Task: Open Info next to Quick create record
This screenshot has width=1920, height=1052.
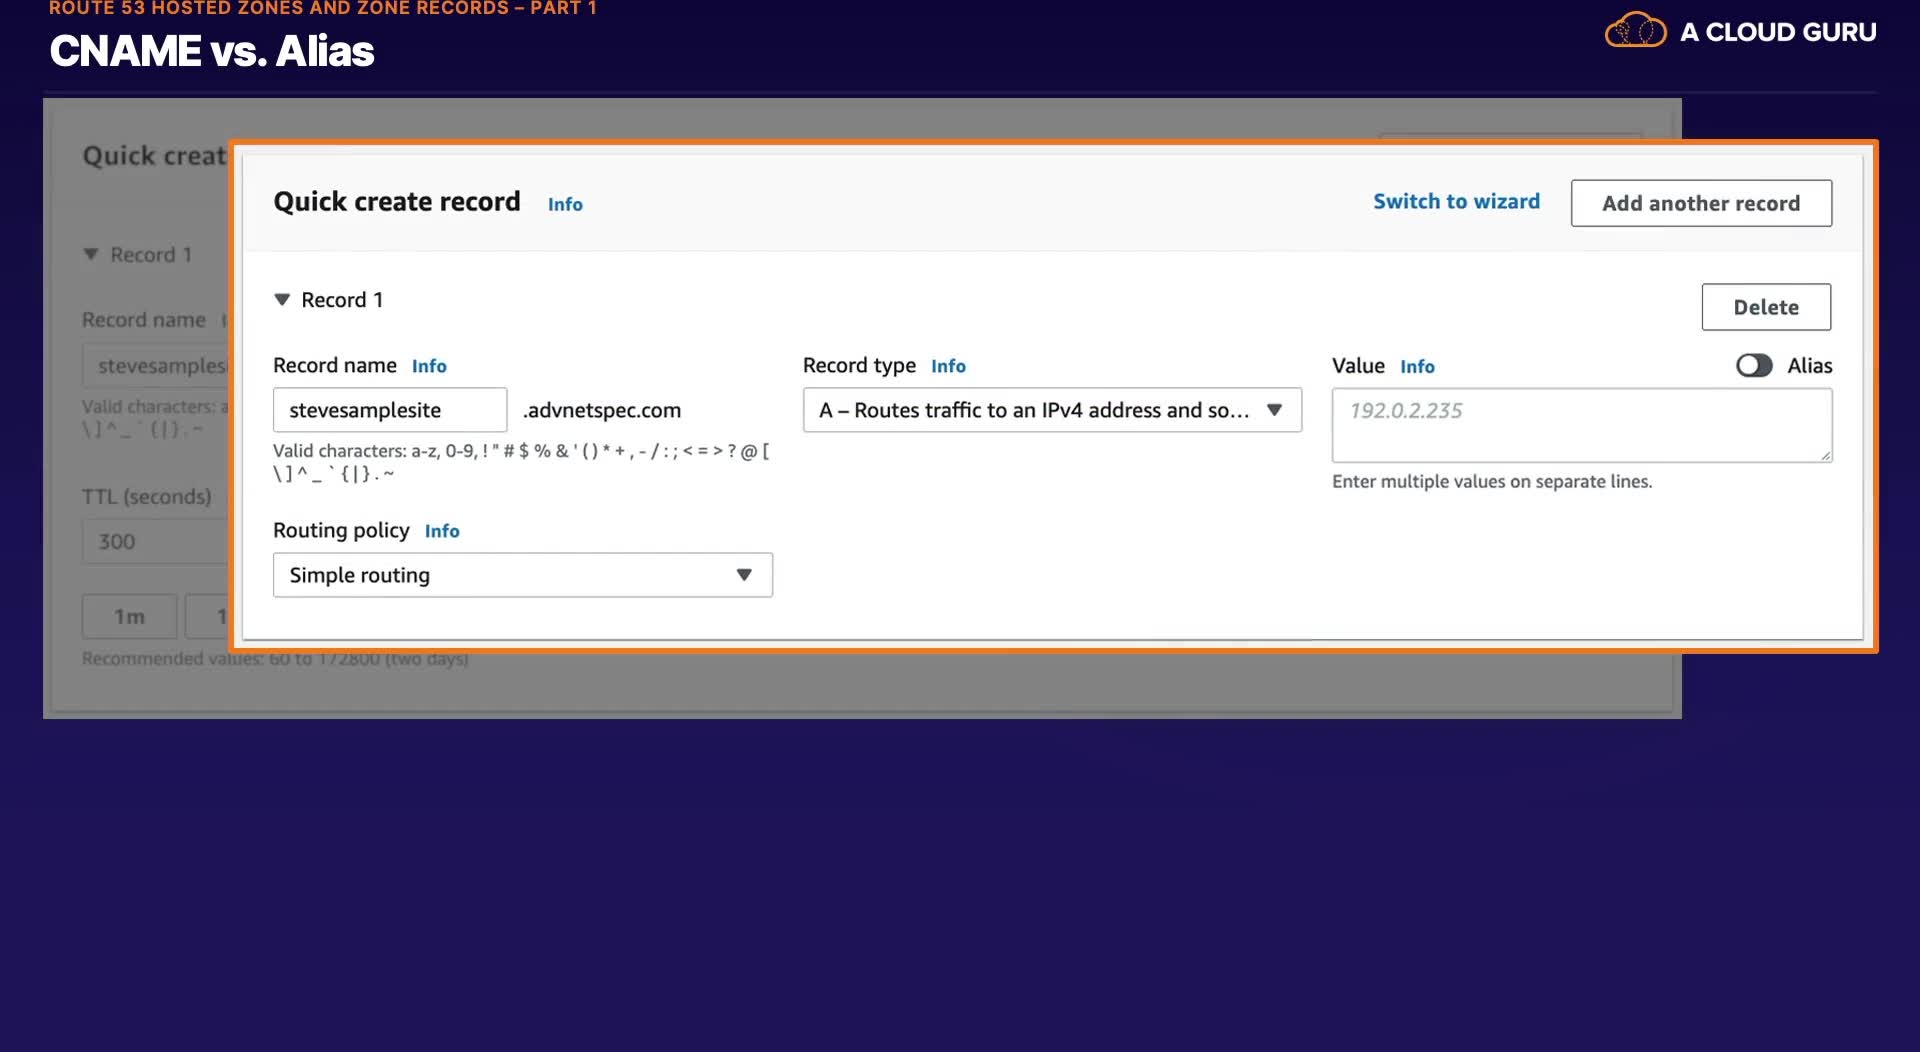Action: point(565,204)
